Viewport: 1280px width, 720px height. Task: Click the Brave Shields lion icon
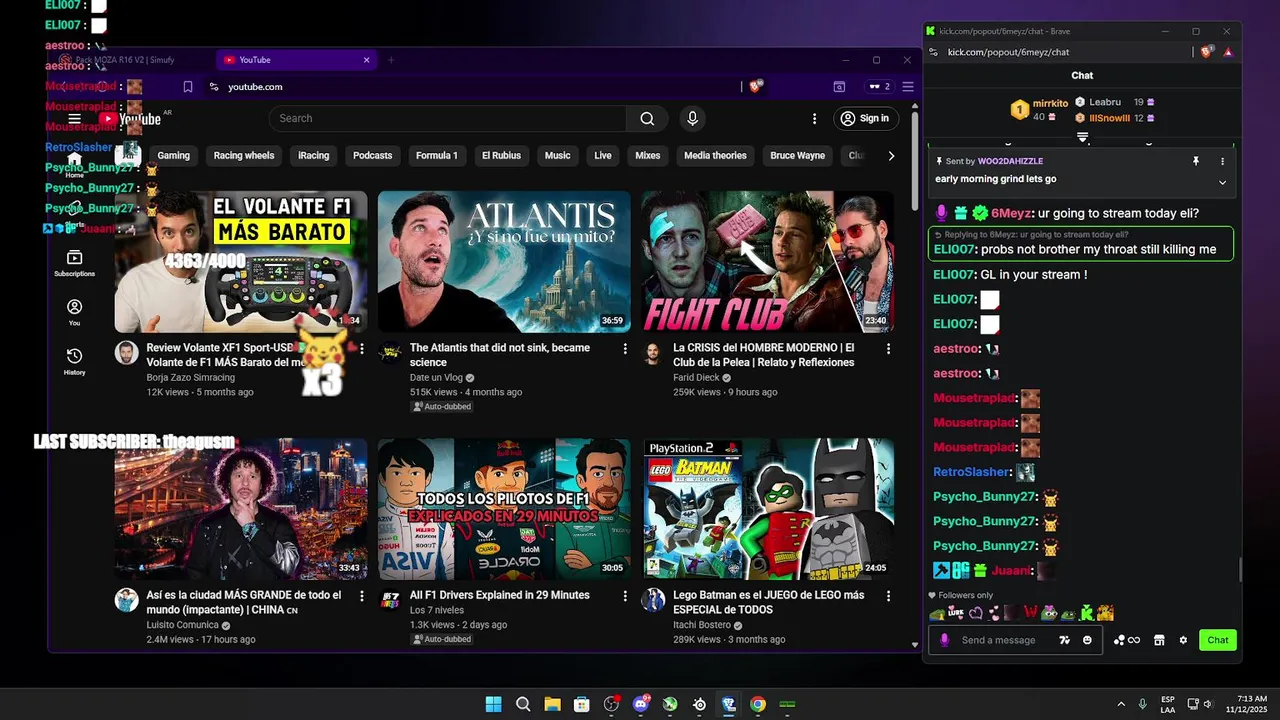(755, 87)
